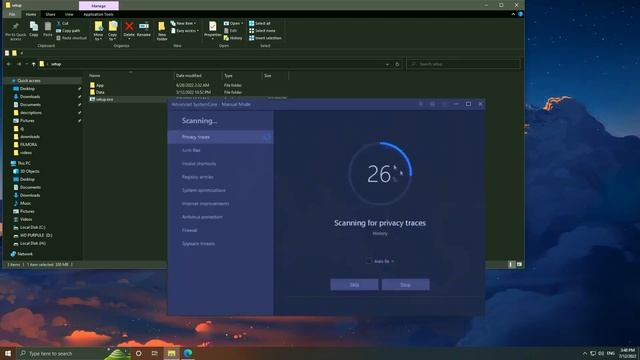This screenshot has height=360, width=640.
Task: Select Privacy traces in the scan list
Action: [220, 137]
